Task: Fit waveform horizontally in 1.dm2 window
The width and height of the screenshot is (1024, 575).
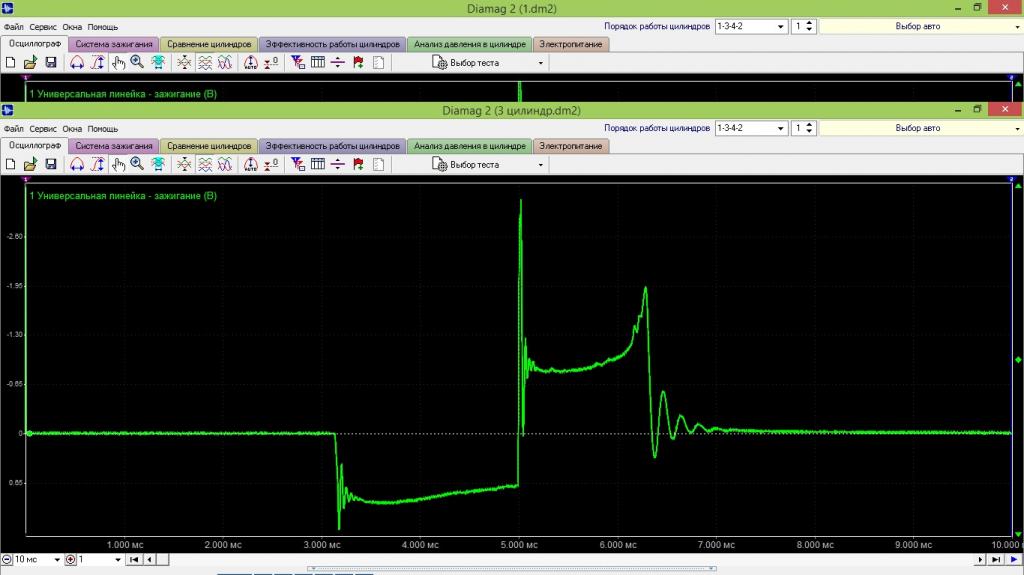Action: tap(77, 62)
